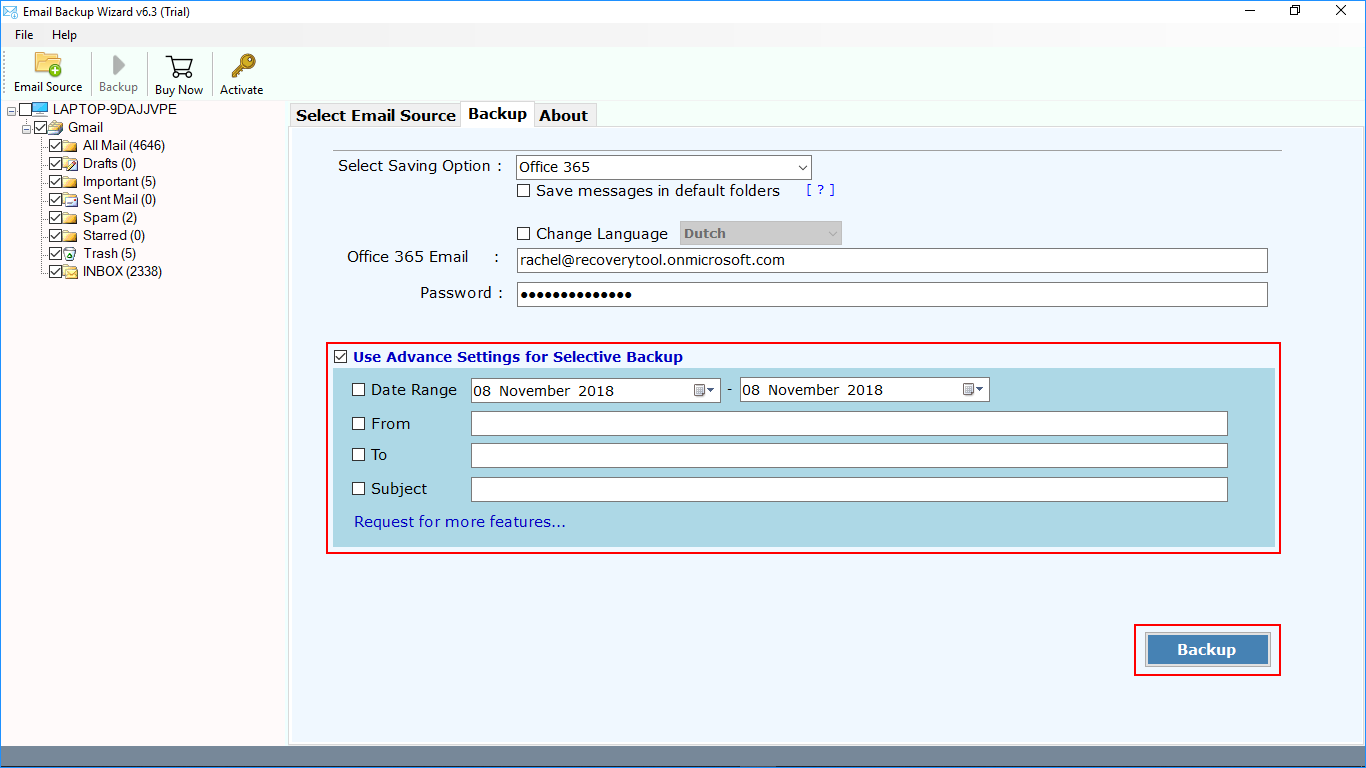Uncheck the All Mail (4646) checkbox
This screenshot has height=768, width=1366.
coord(56,145)
